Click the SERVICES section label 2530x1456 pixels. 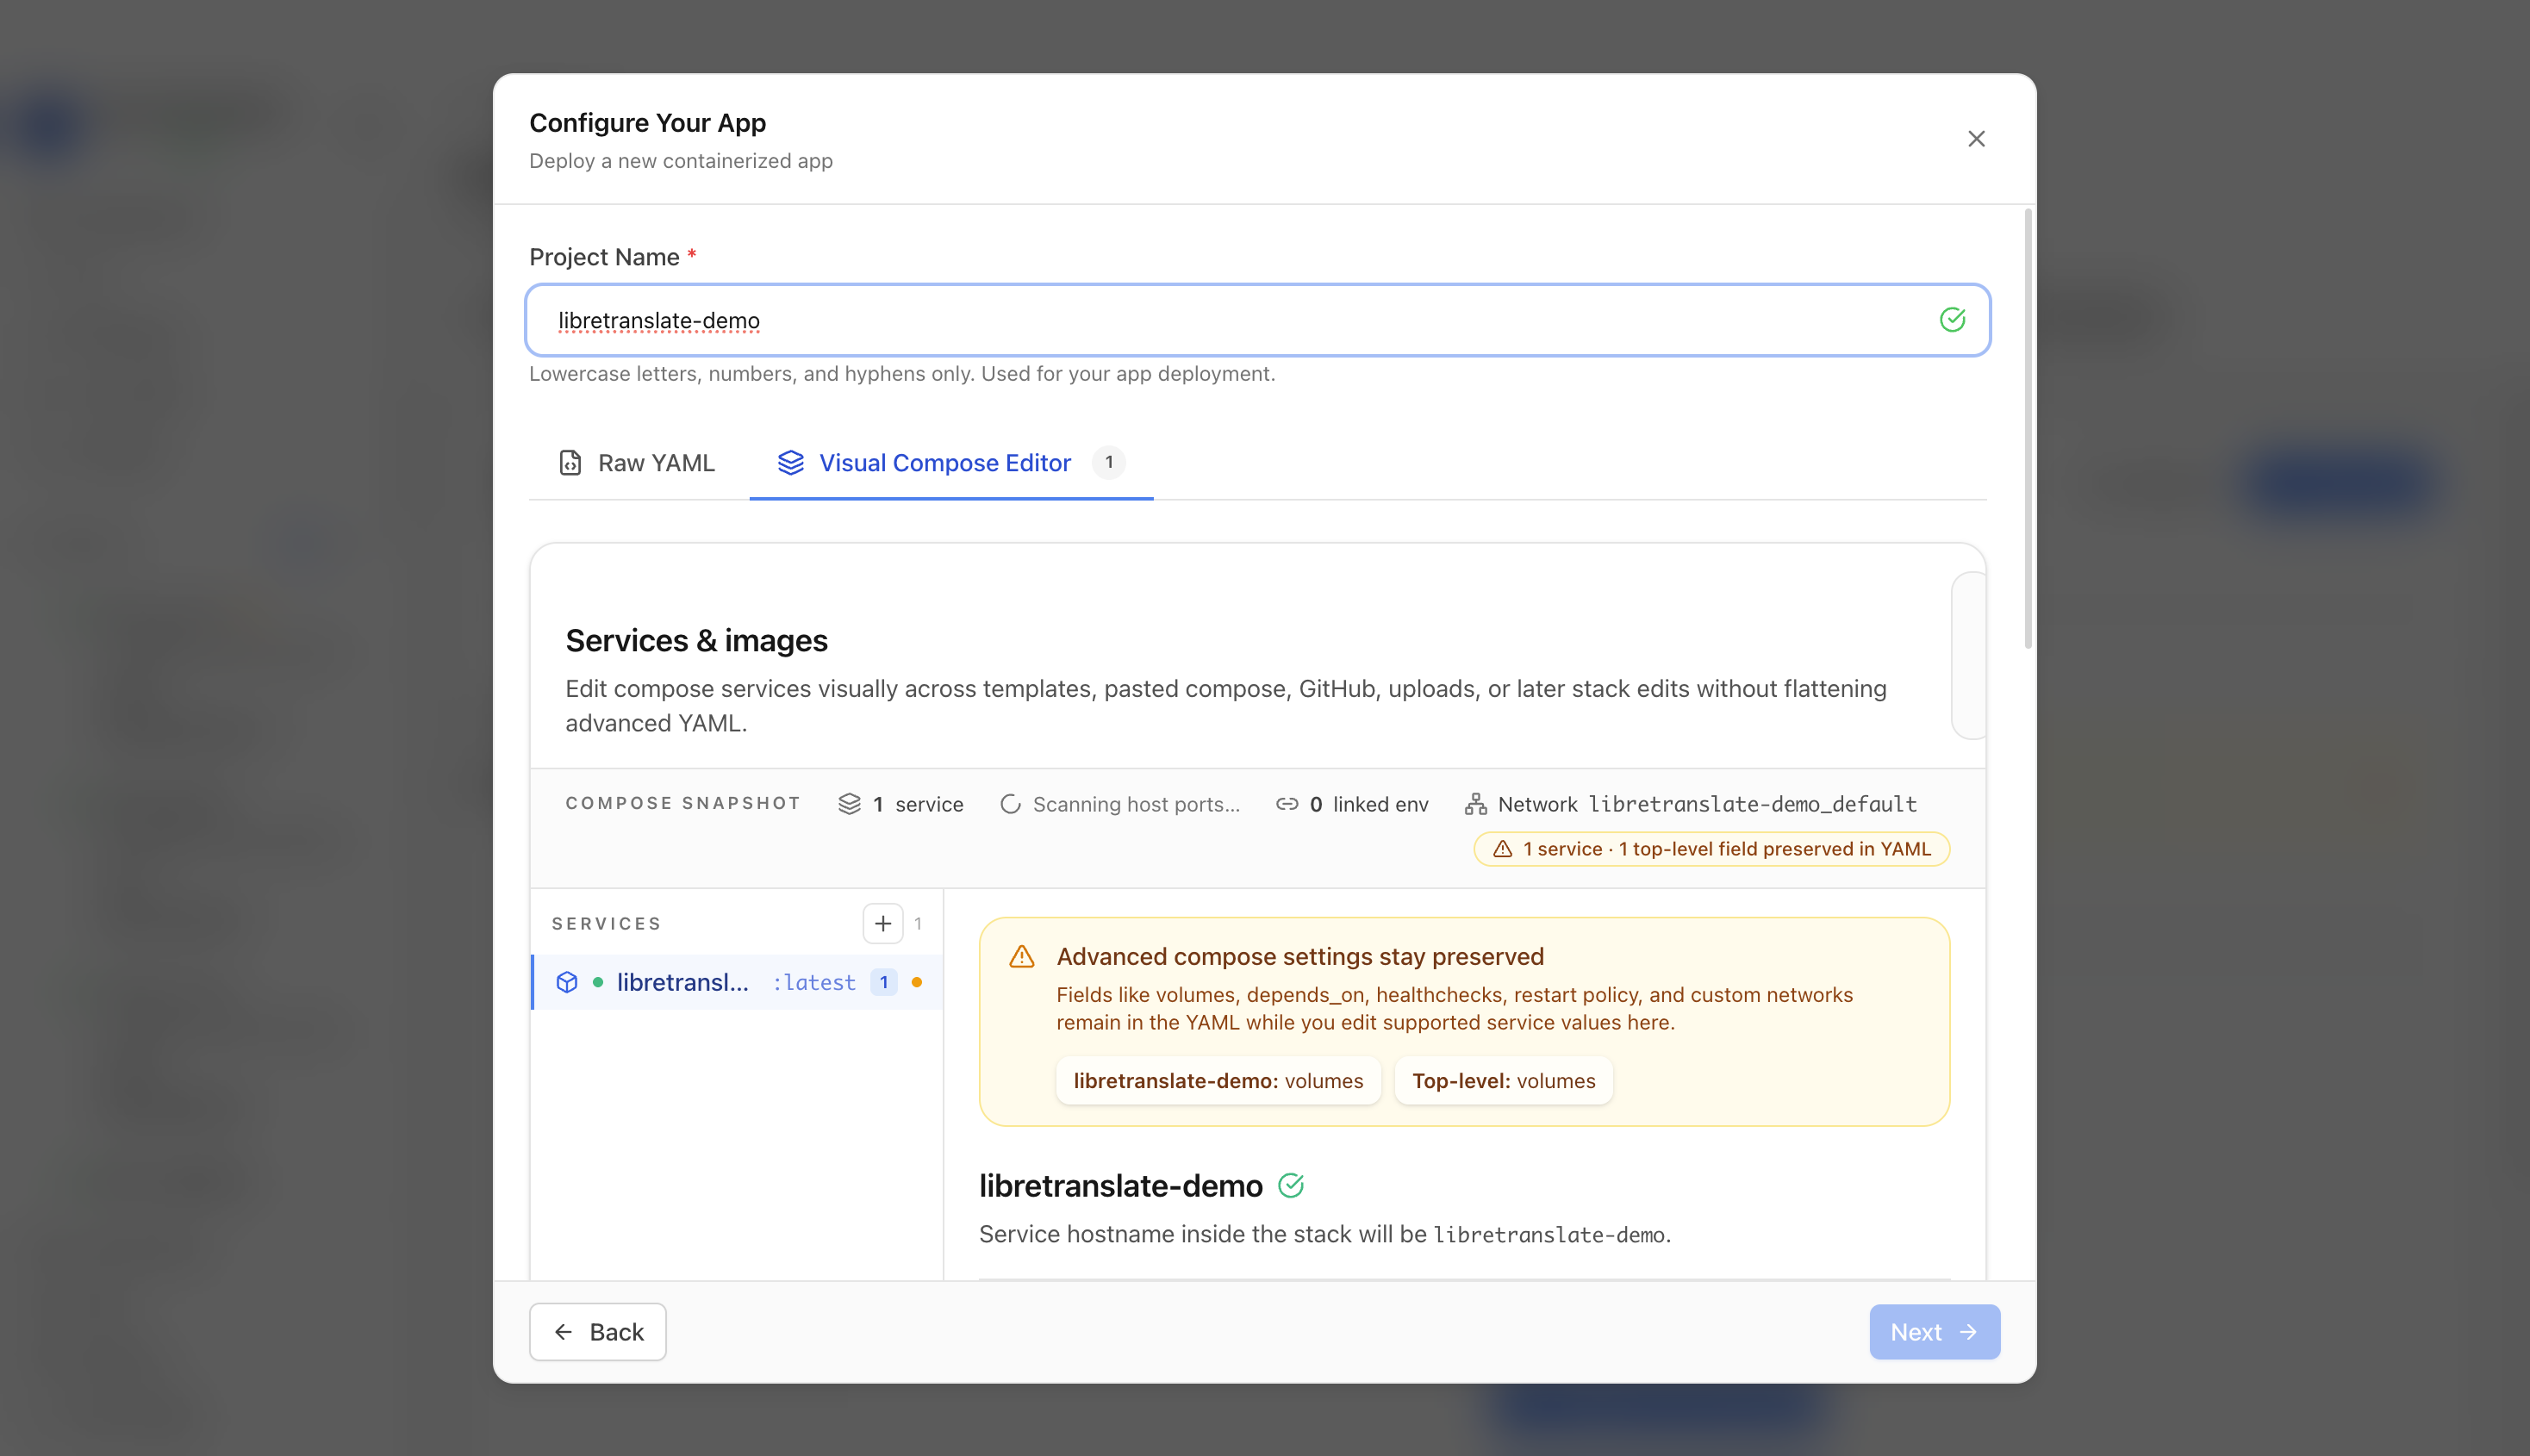pyautogui.click(x=606, y=923)
